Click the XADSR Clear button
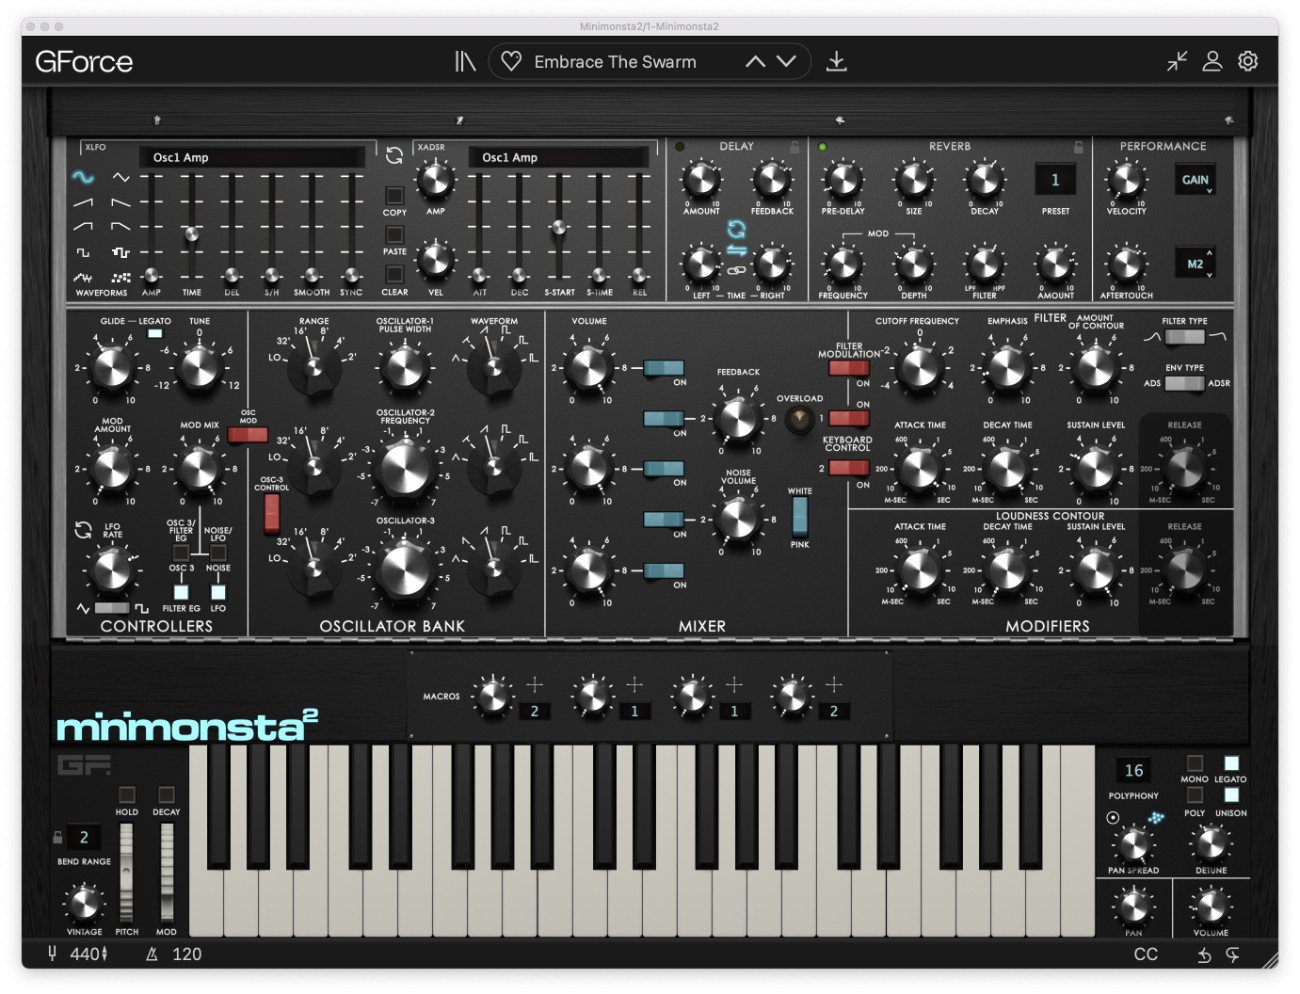The width and height of the screenshot is (1300, 994). point(395,274)
